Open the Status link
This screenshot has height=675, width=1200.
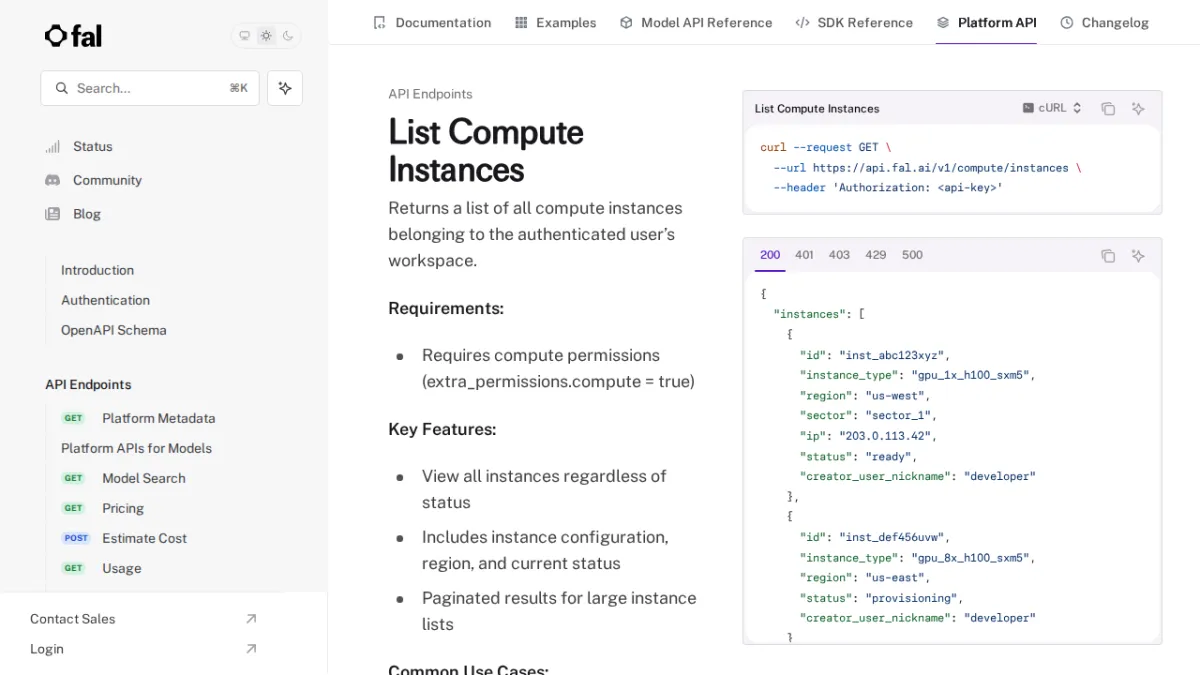(x=93, y=146)
